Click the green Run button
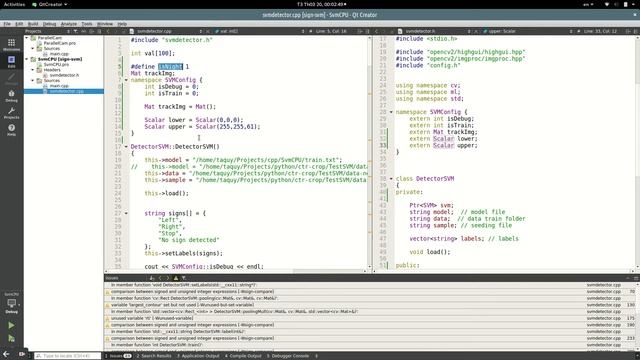This screenshot has width=640, height=360. 11,325
